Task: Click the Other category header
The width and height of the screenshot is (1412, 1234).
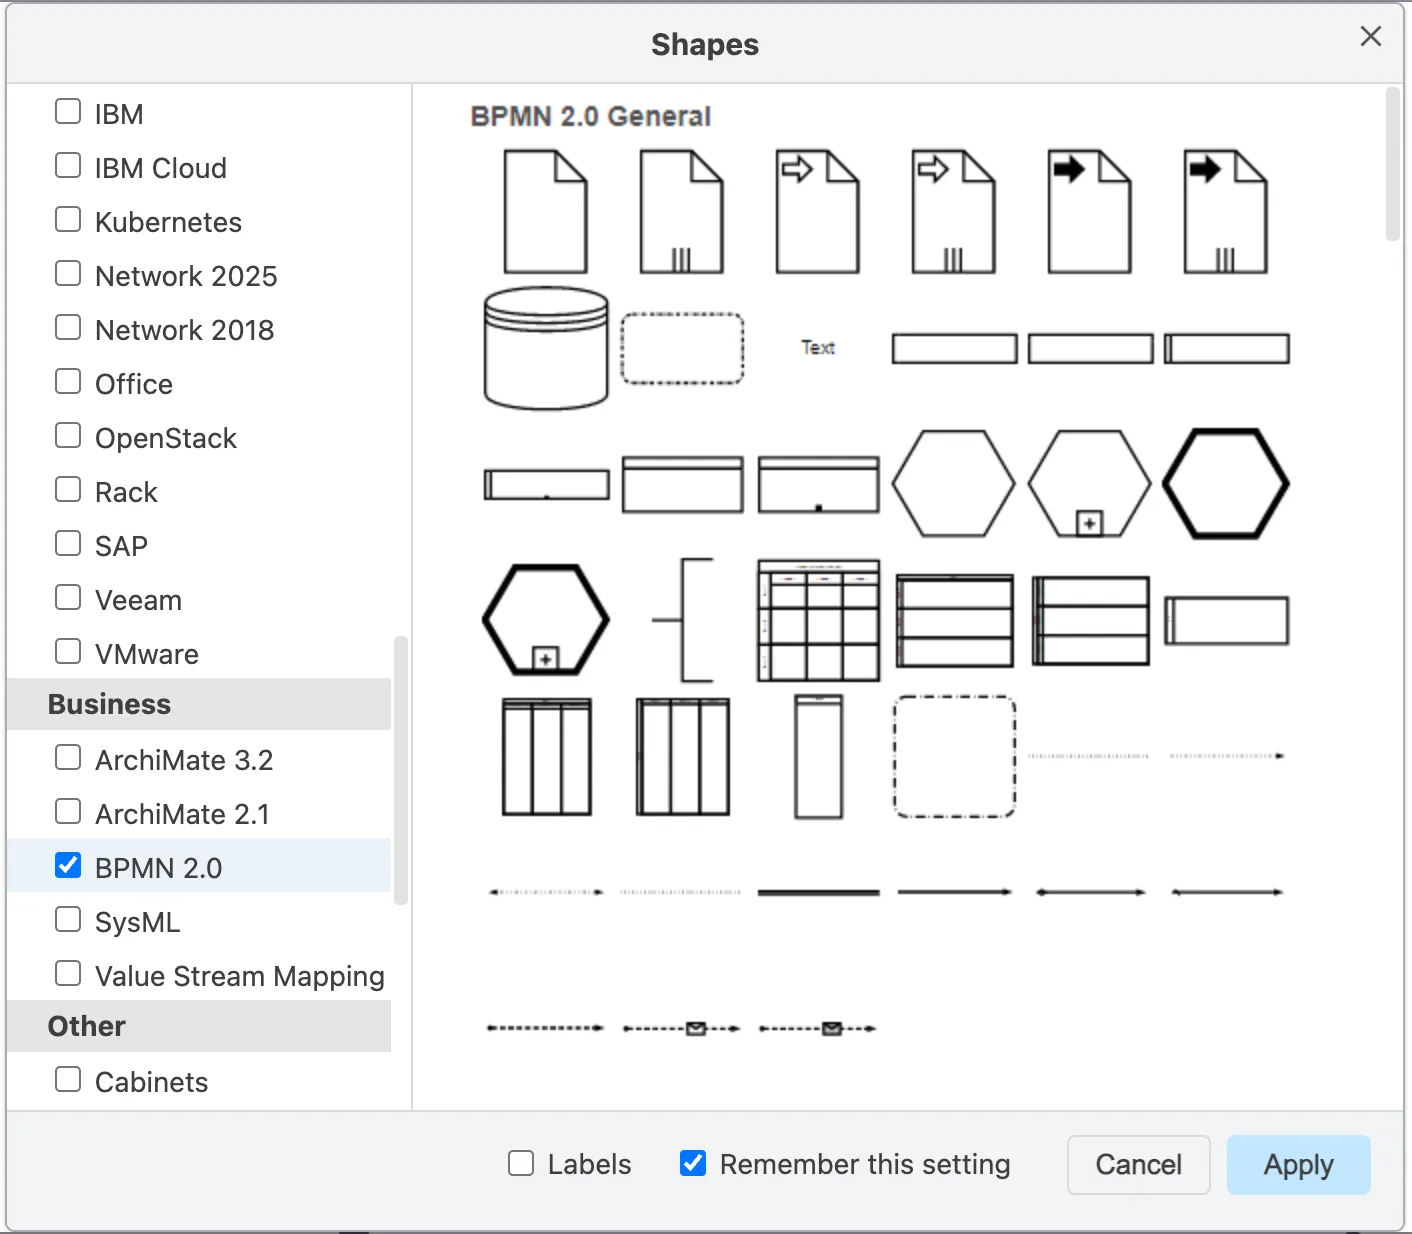Action: [x=199, y=1026]
